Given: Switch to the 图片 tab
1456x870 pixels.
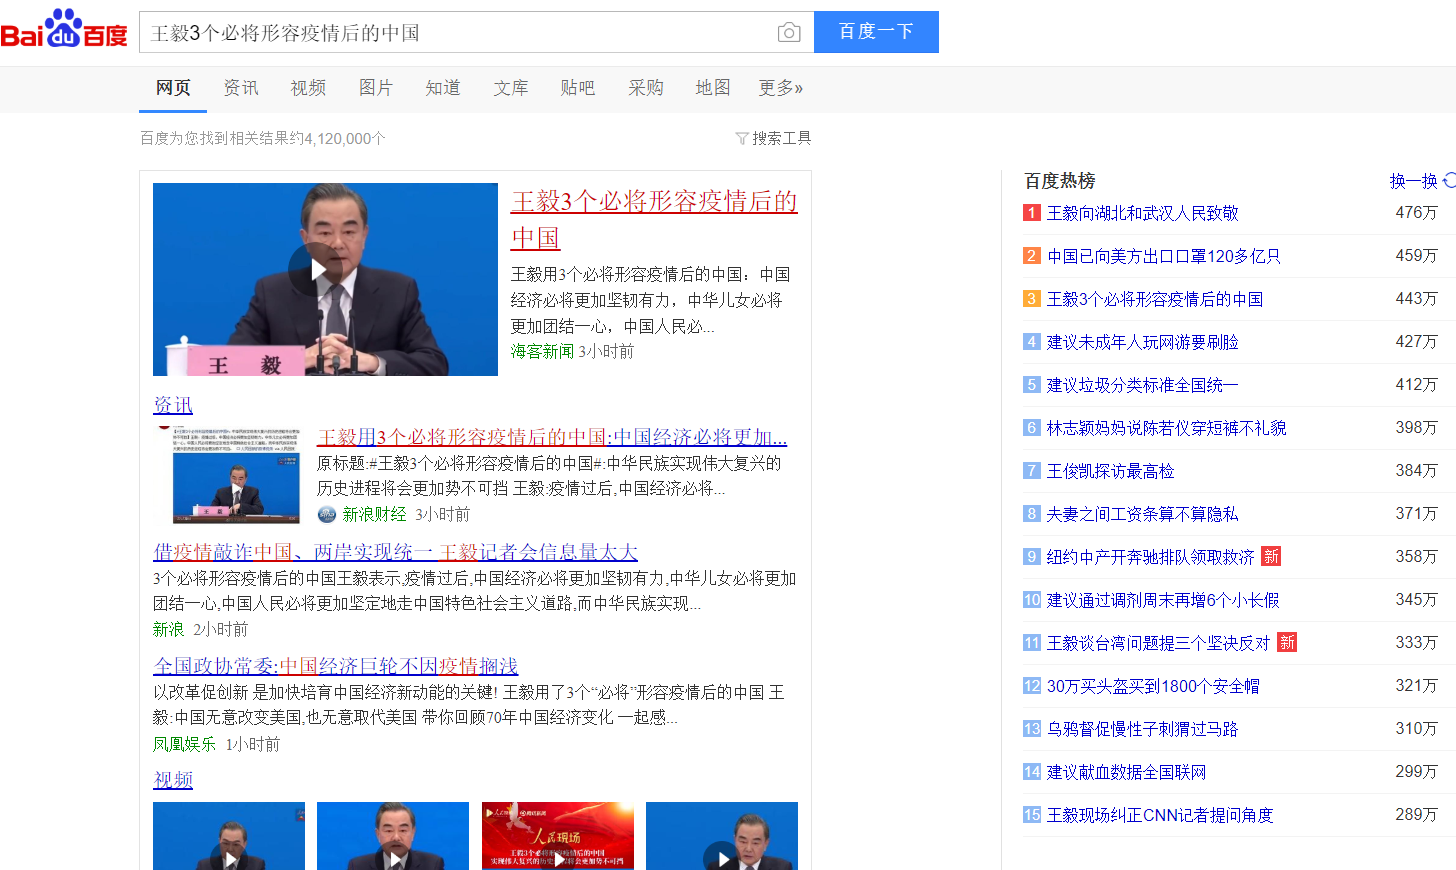Looking at the screenshot, I should click(x=376, y=88).
